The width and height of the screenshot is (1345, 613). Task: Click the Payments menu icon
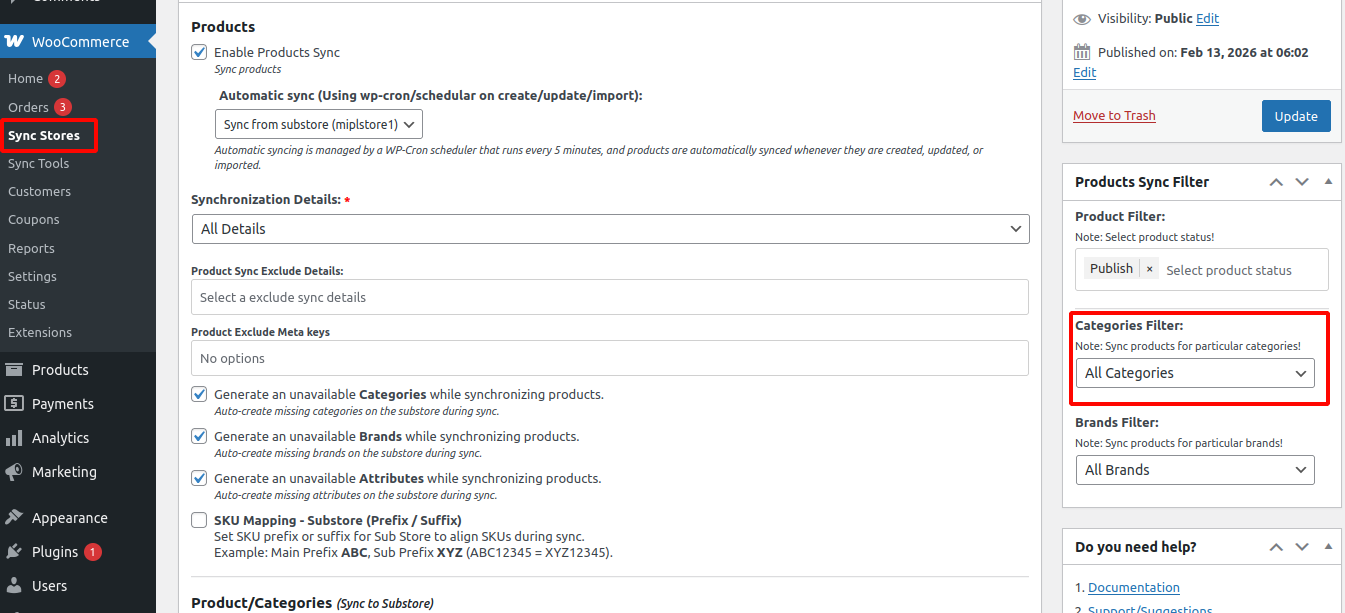(14, 404)
